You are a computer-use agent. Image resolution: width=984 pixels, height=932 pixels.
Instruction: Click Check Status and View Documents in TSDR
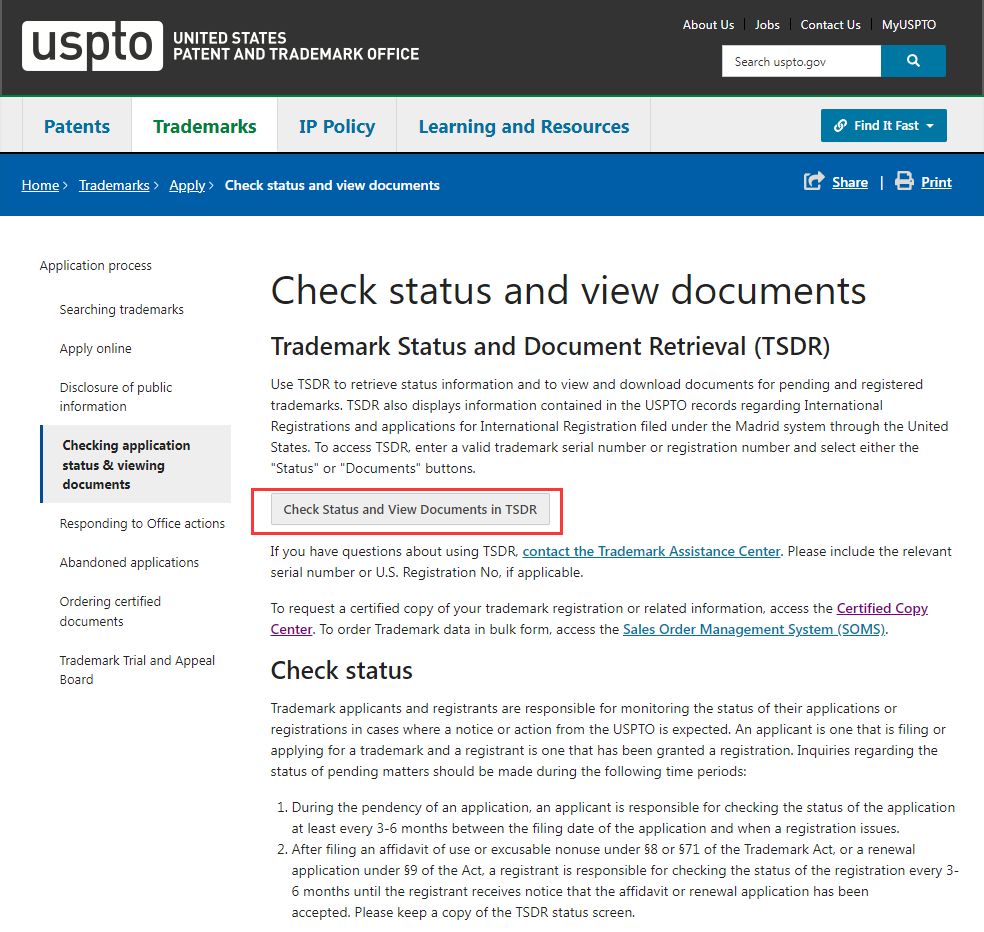click(410, 509)
